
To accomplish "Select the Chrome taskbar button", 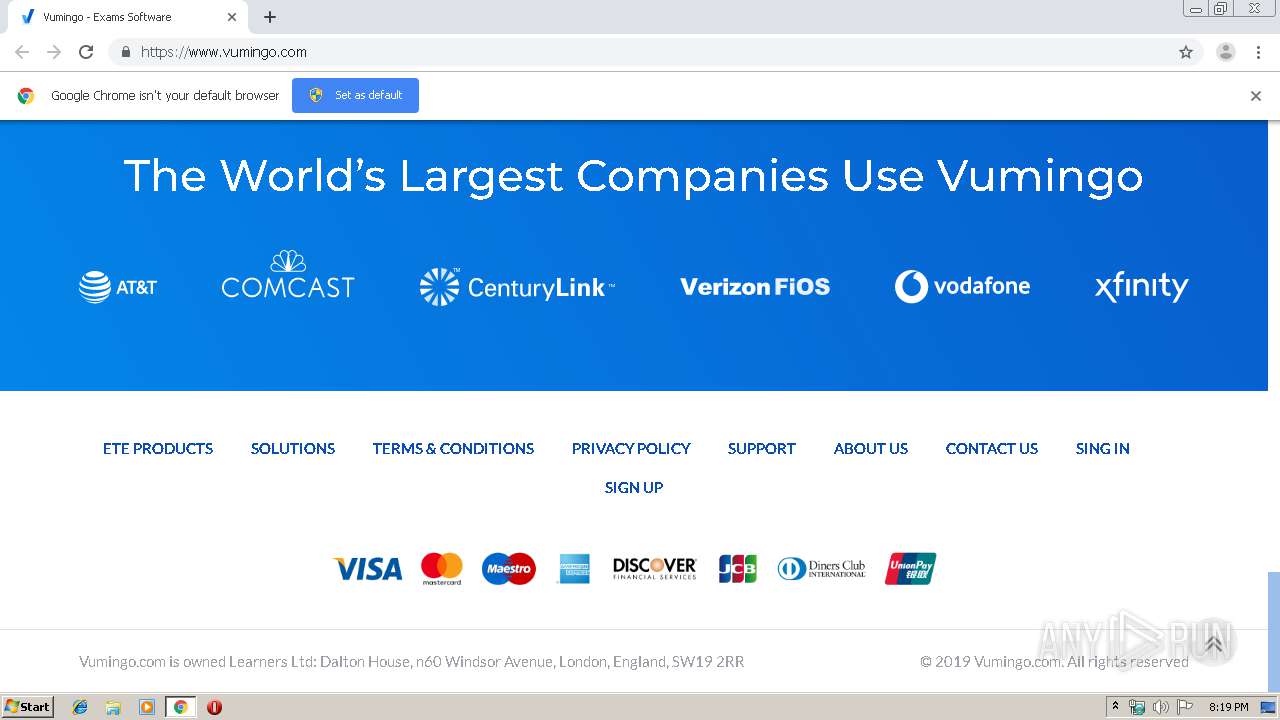I will pos(181,707).
